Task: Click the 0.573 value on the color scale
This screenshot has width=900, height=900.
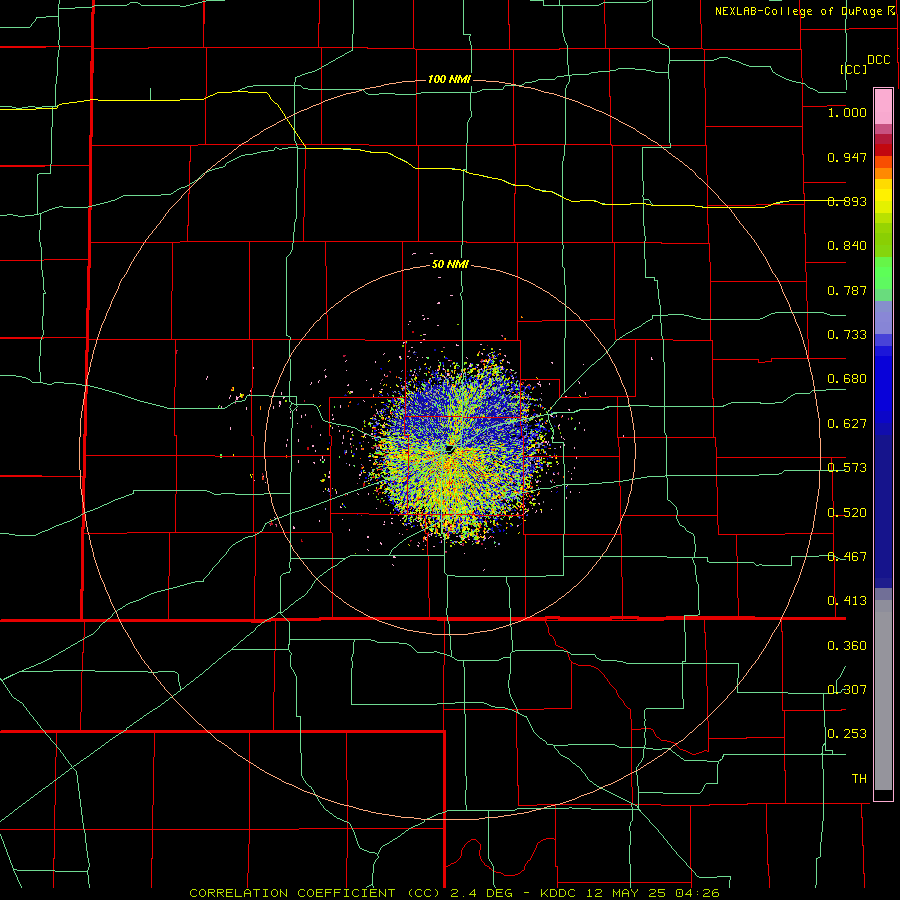Action: 847,468
